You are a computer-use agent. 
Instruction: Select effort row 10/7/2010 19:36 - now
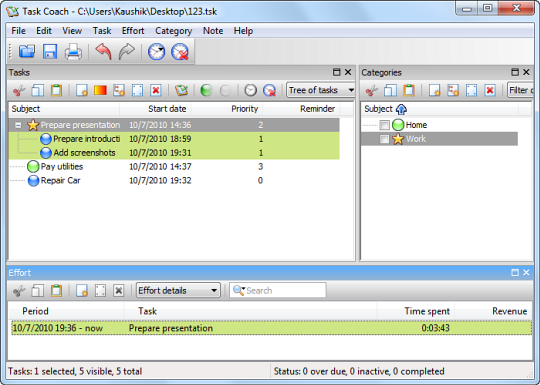pyautogui.click(x=271, y=328)
